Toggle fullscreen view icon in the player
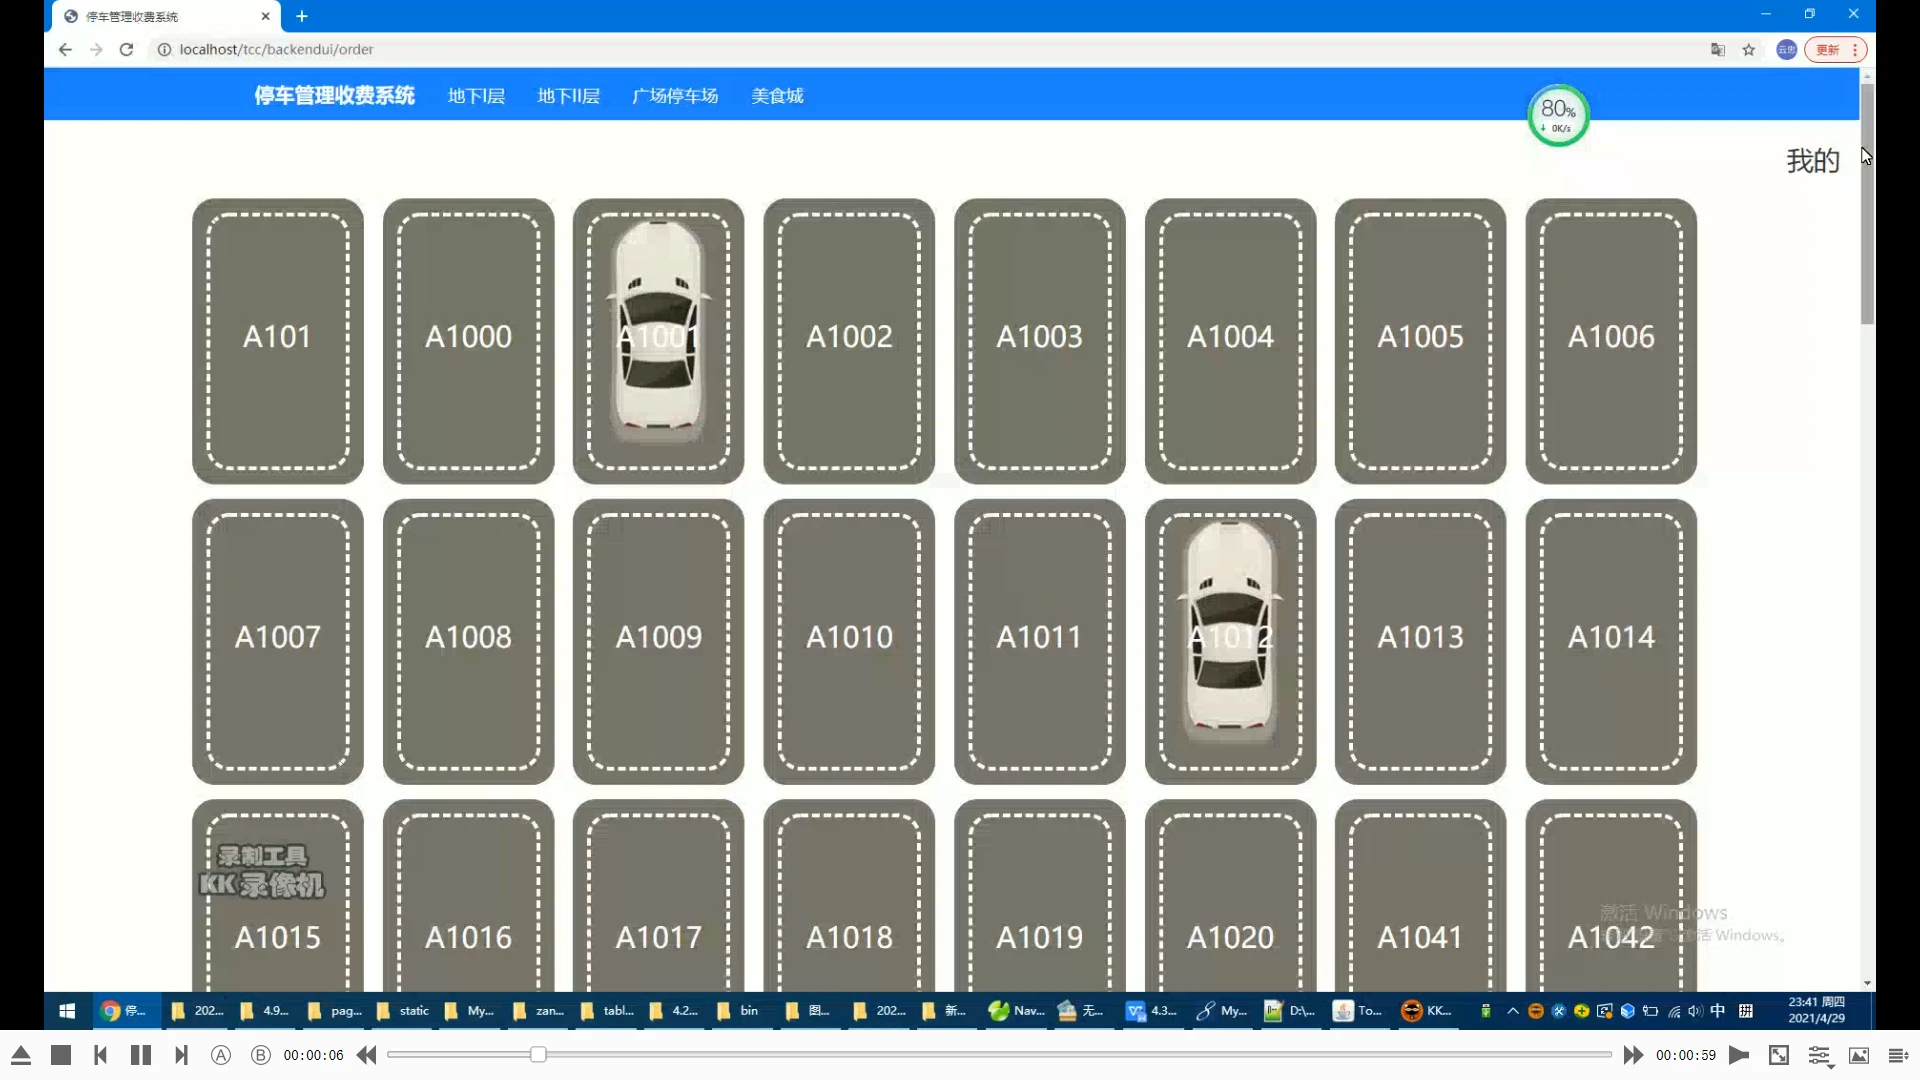Viewport: 1920px width, 1080px height. [1779, 1055]
